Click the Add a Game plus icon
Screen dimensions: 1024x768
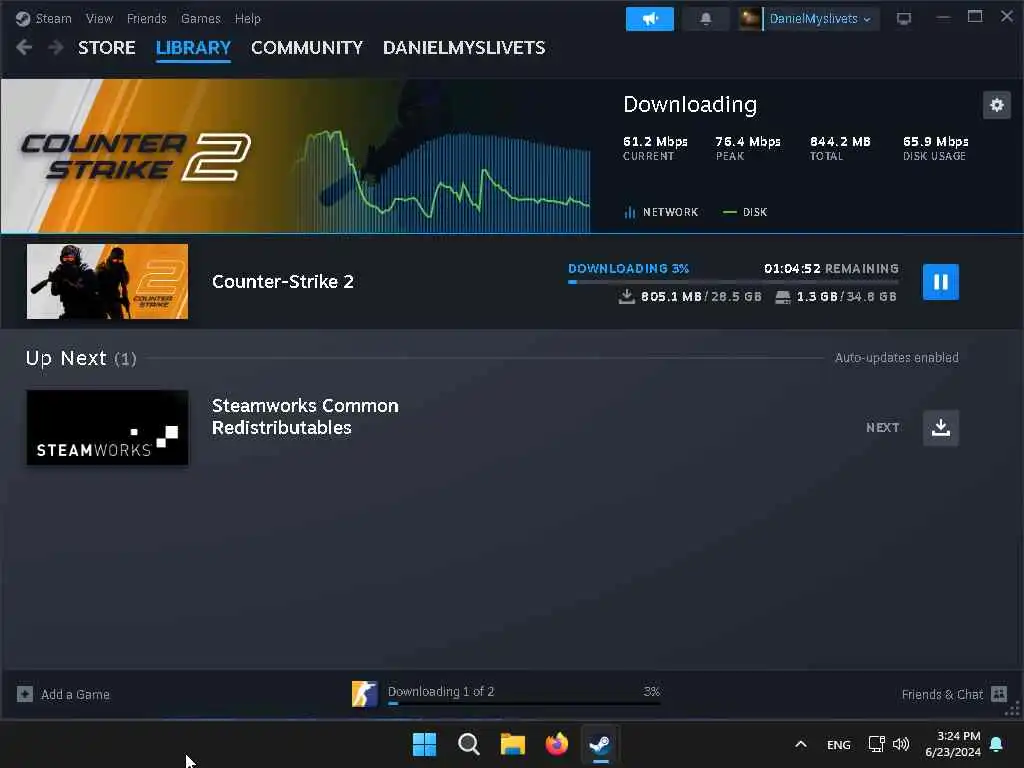click(25, 694)
